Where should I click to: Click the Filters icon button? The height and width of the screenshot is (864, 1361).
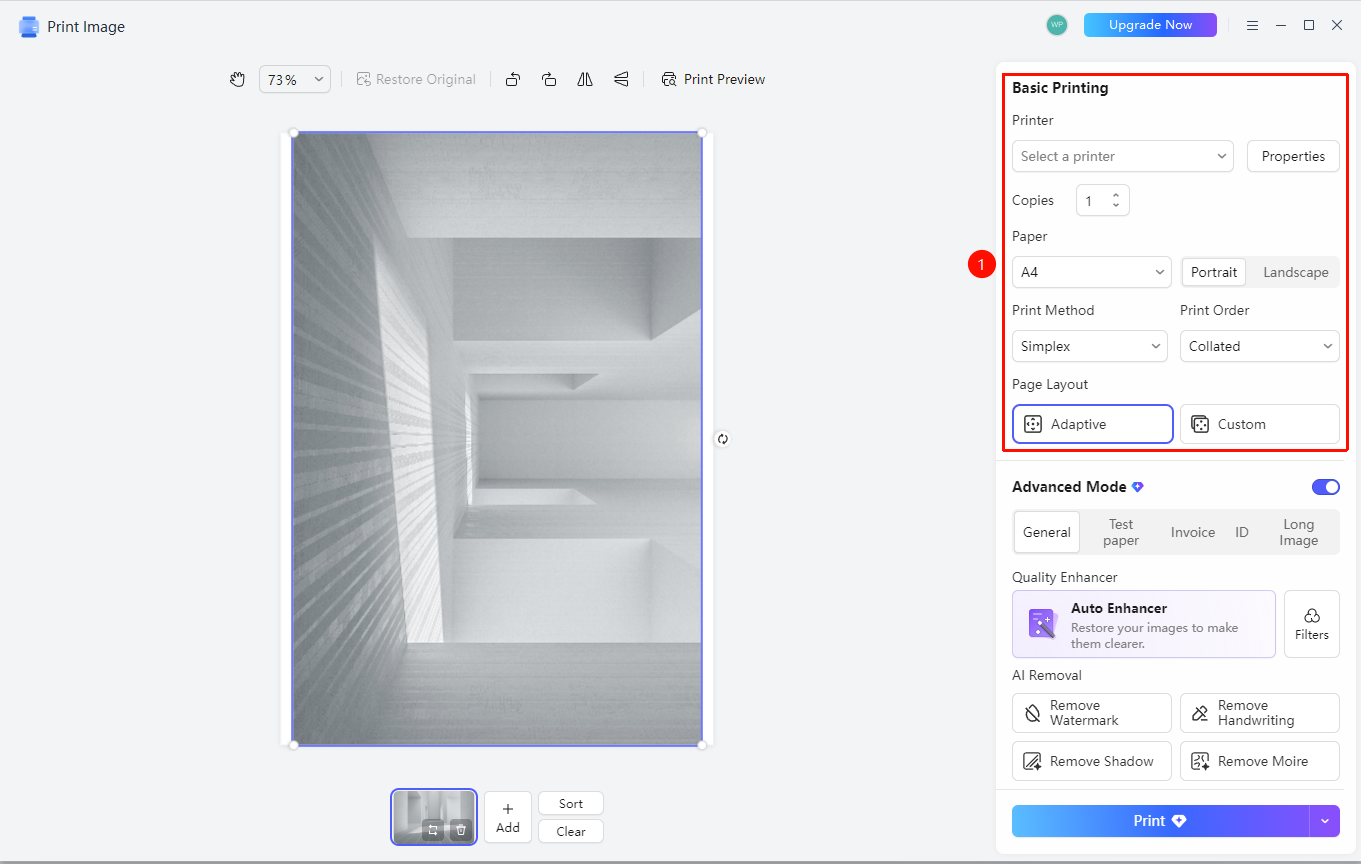point(1312,624)
